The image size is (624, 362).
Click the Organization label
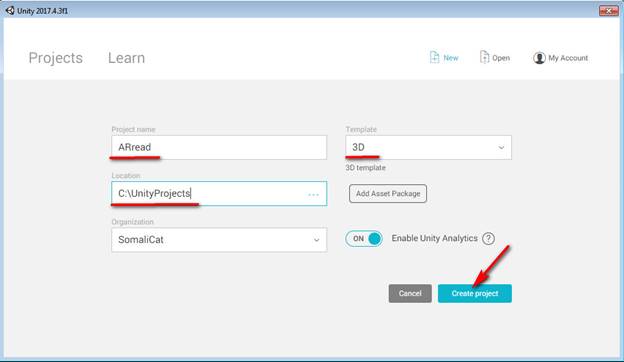tap(133, 222)
